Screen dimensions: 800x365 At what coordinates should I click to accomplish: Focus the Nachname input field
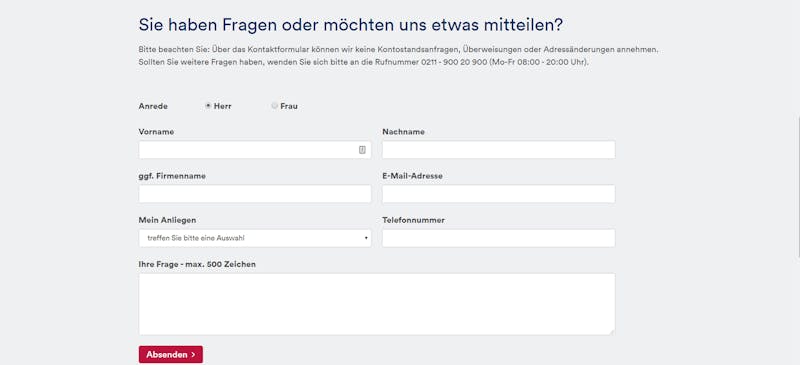tap(498, 150)
